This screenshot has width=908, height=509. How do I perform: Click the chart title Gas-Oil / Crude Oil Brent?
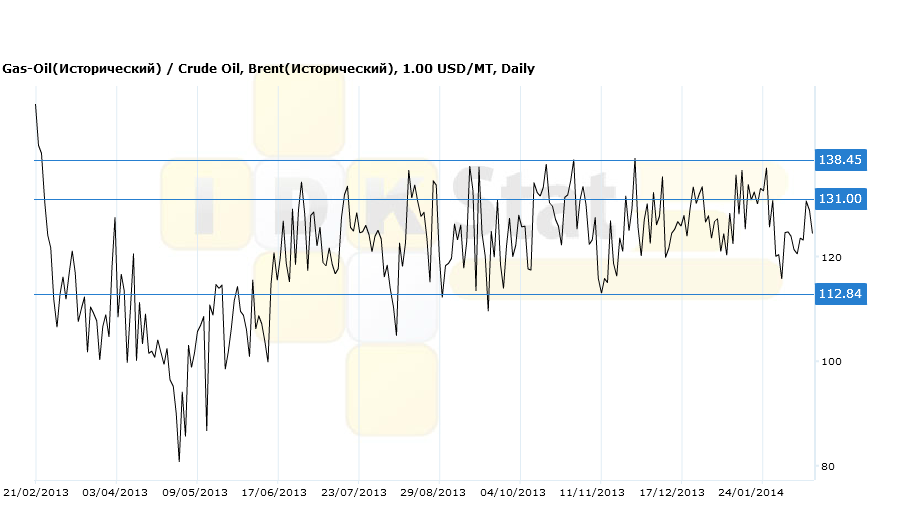click(268, 69)
